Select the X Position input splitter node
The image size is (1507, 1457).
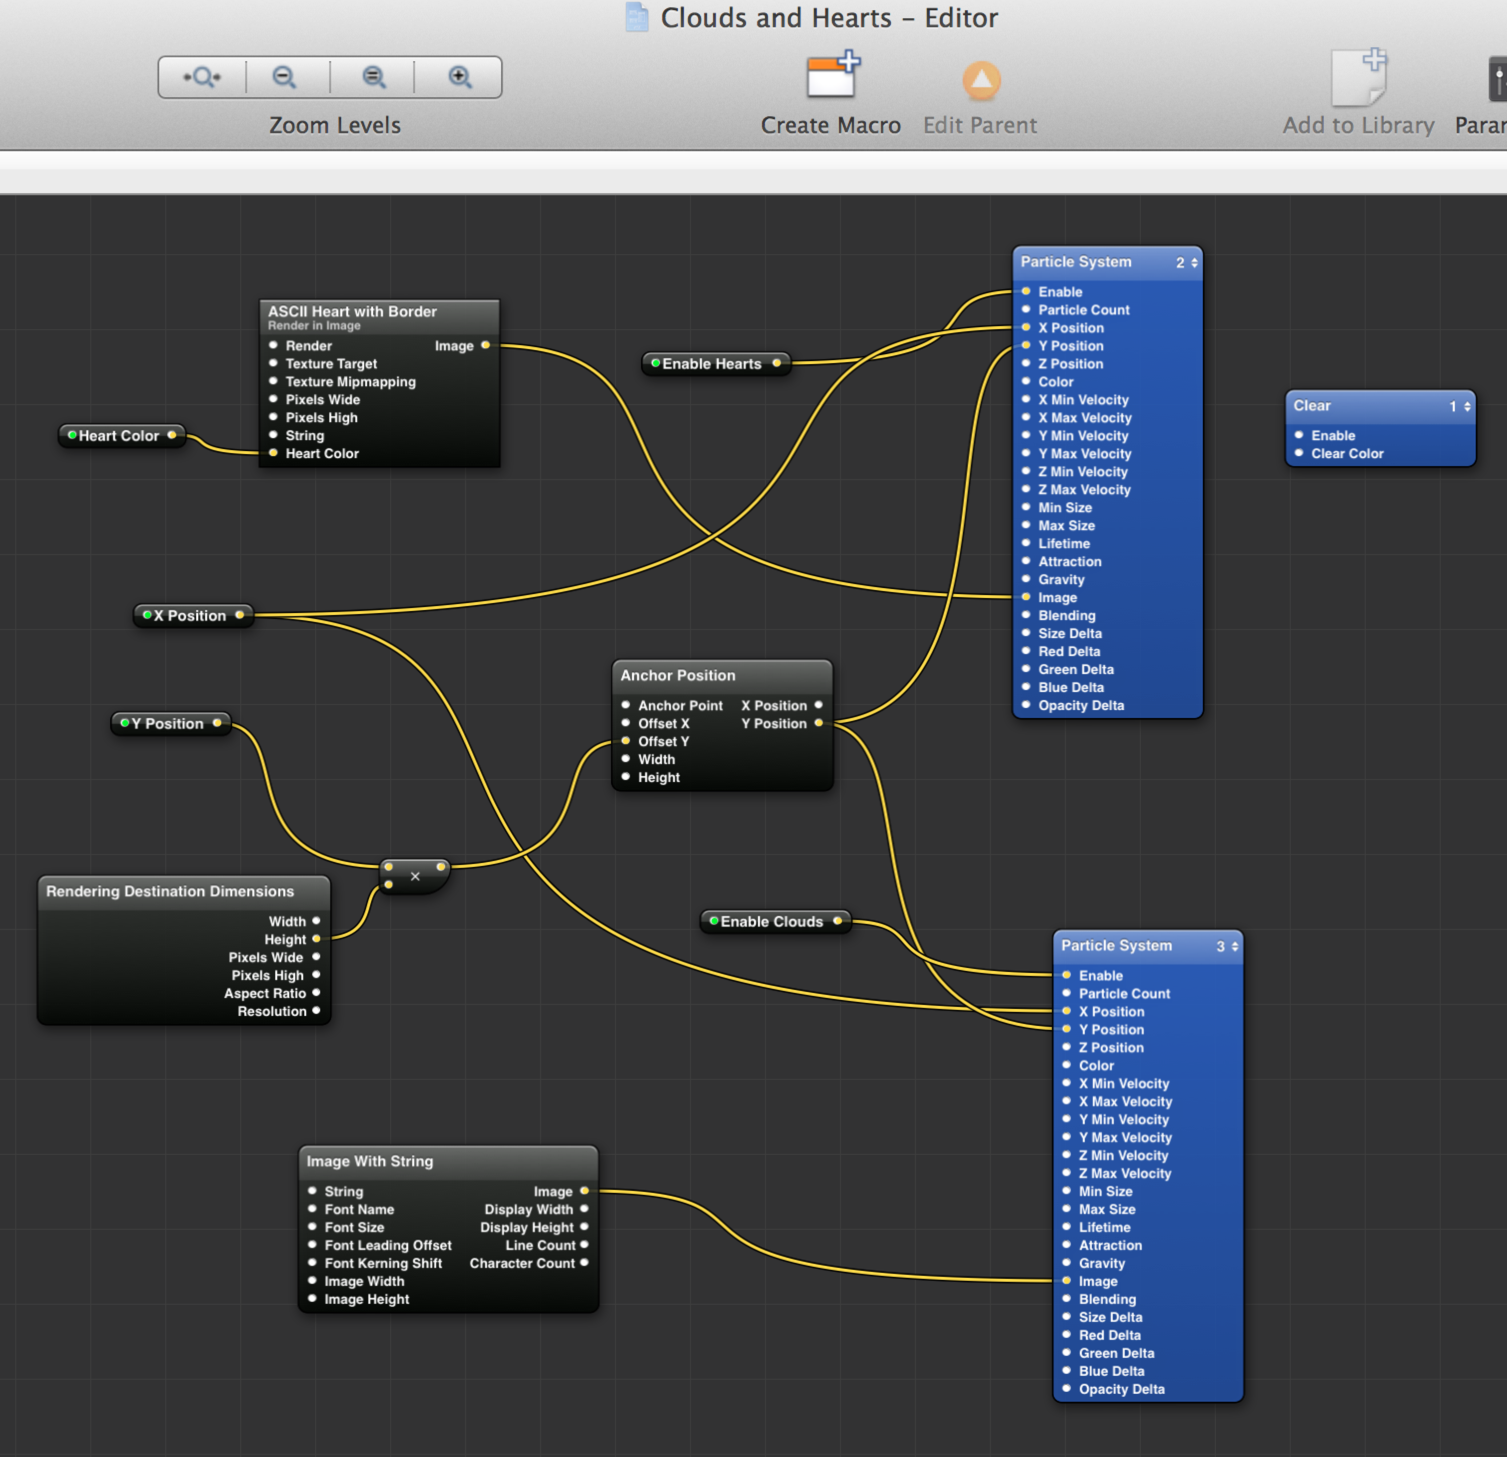click(x=193, y=616)
